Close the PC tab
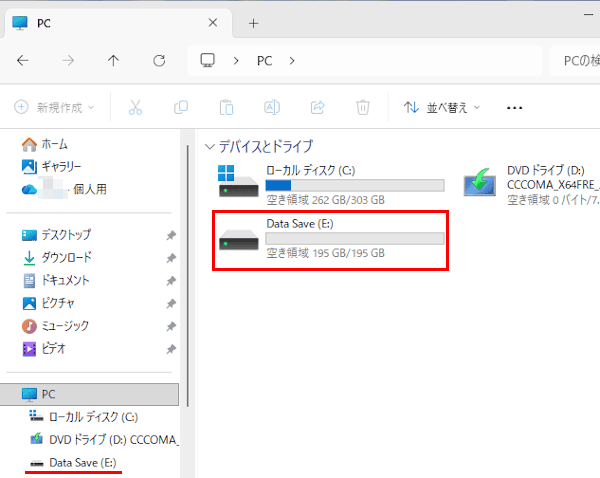The width and height of the screenshot is (600, 478). [x=213, y=23]
